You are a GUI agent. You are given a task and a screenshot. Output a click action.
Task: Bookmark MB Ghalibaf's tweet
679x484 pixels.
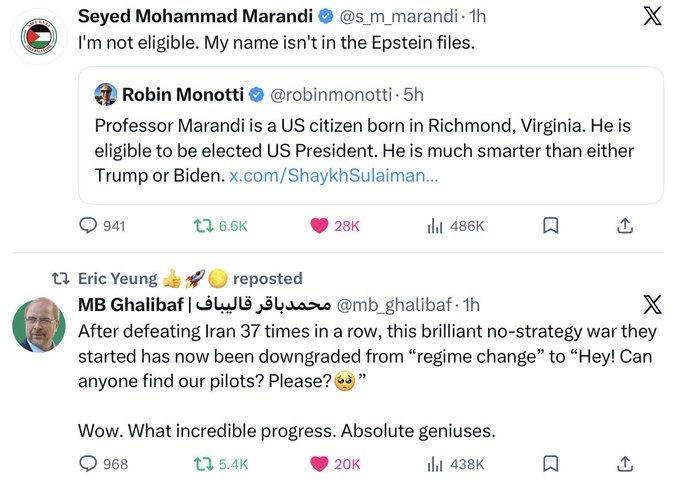pyautogui.click(x=549, y=463)
